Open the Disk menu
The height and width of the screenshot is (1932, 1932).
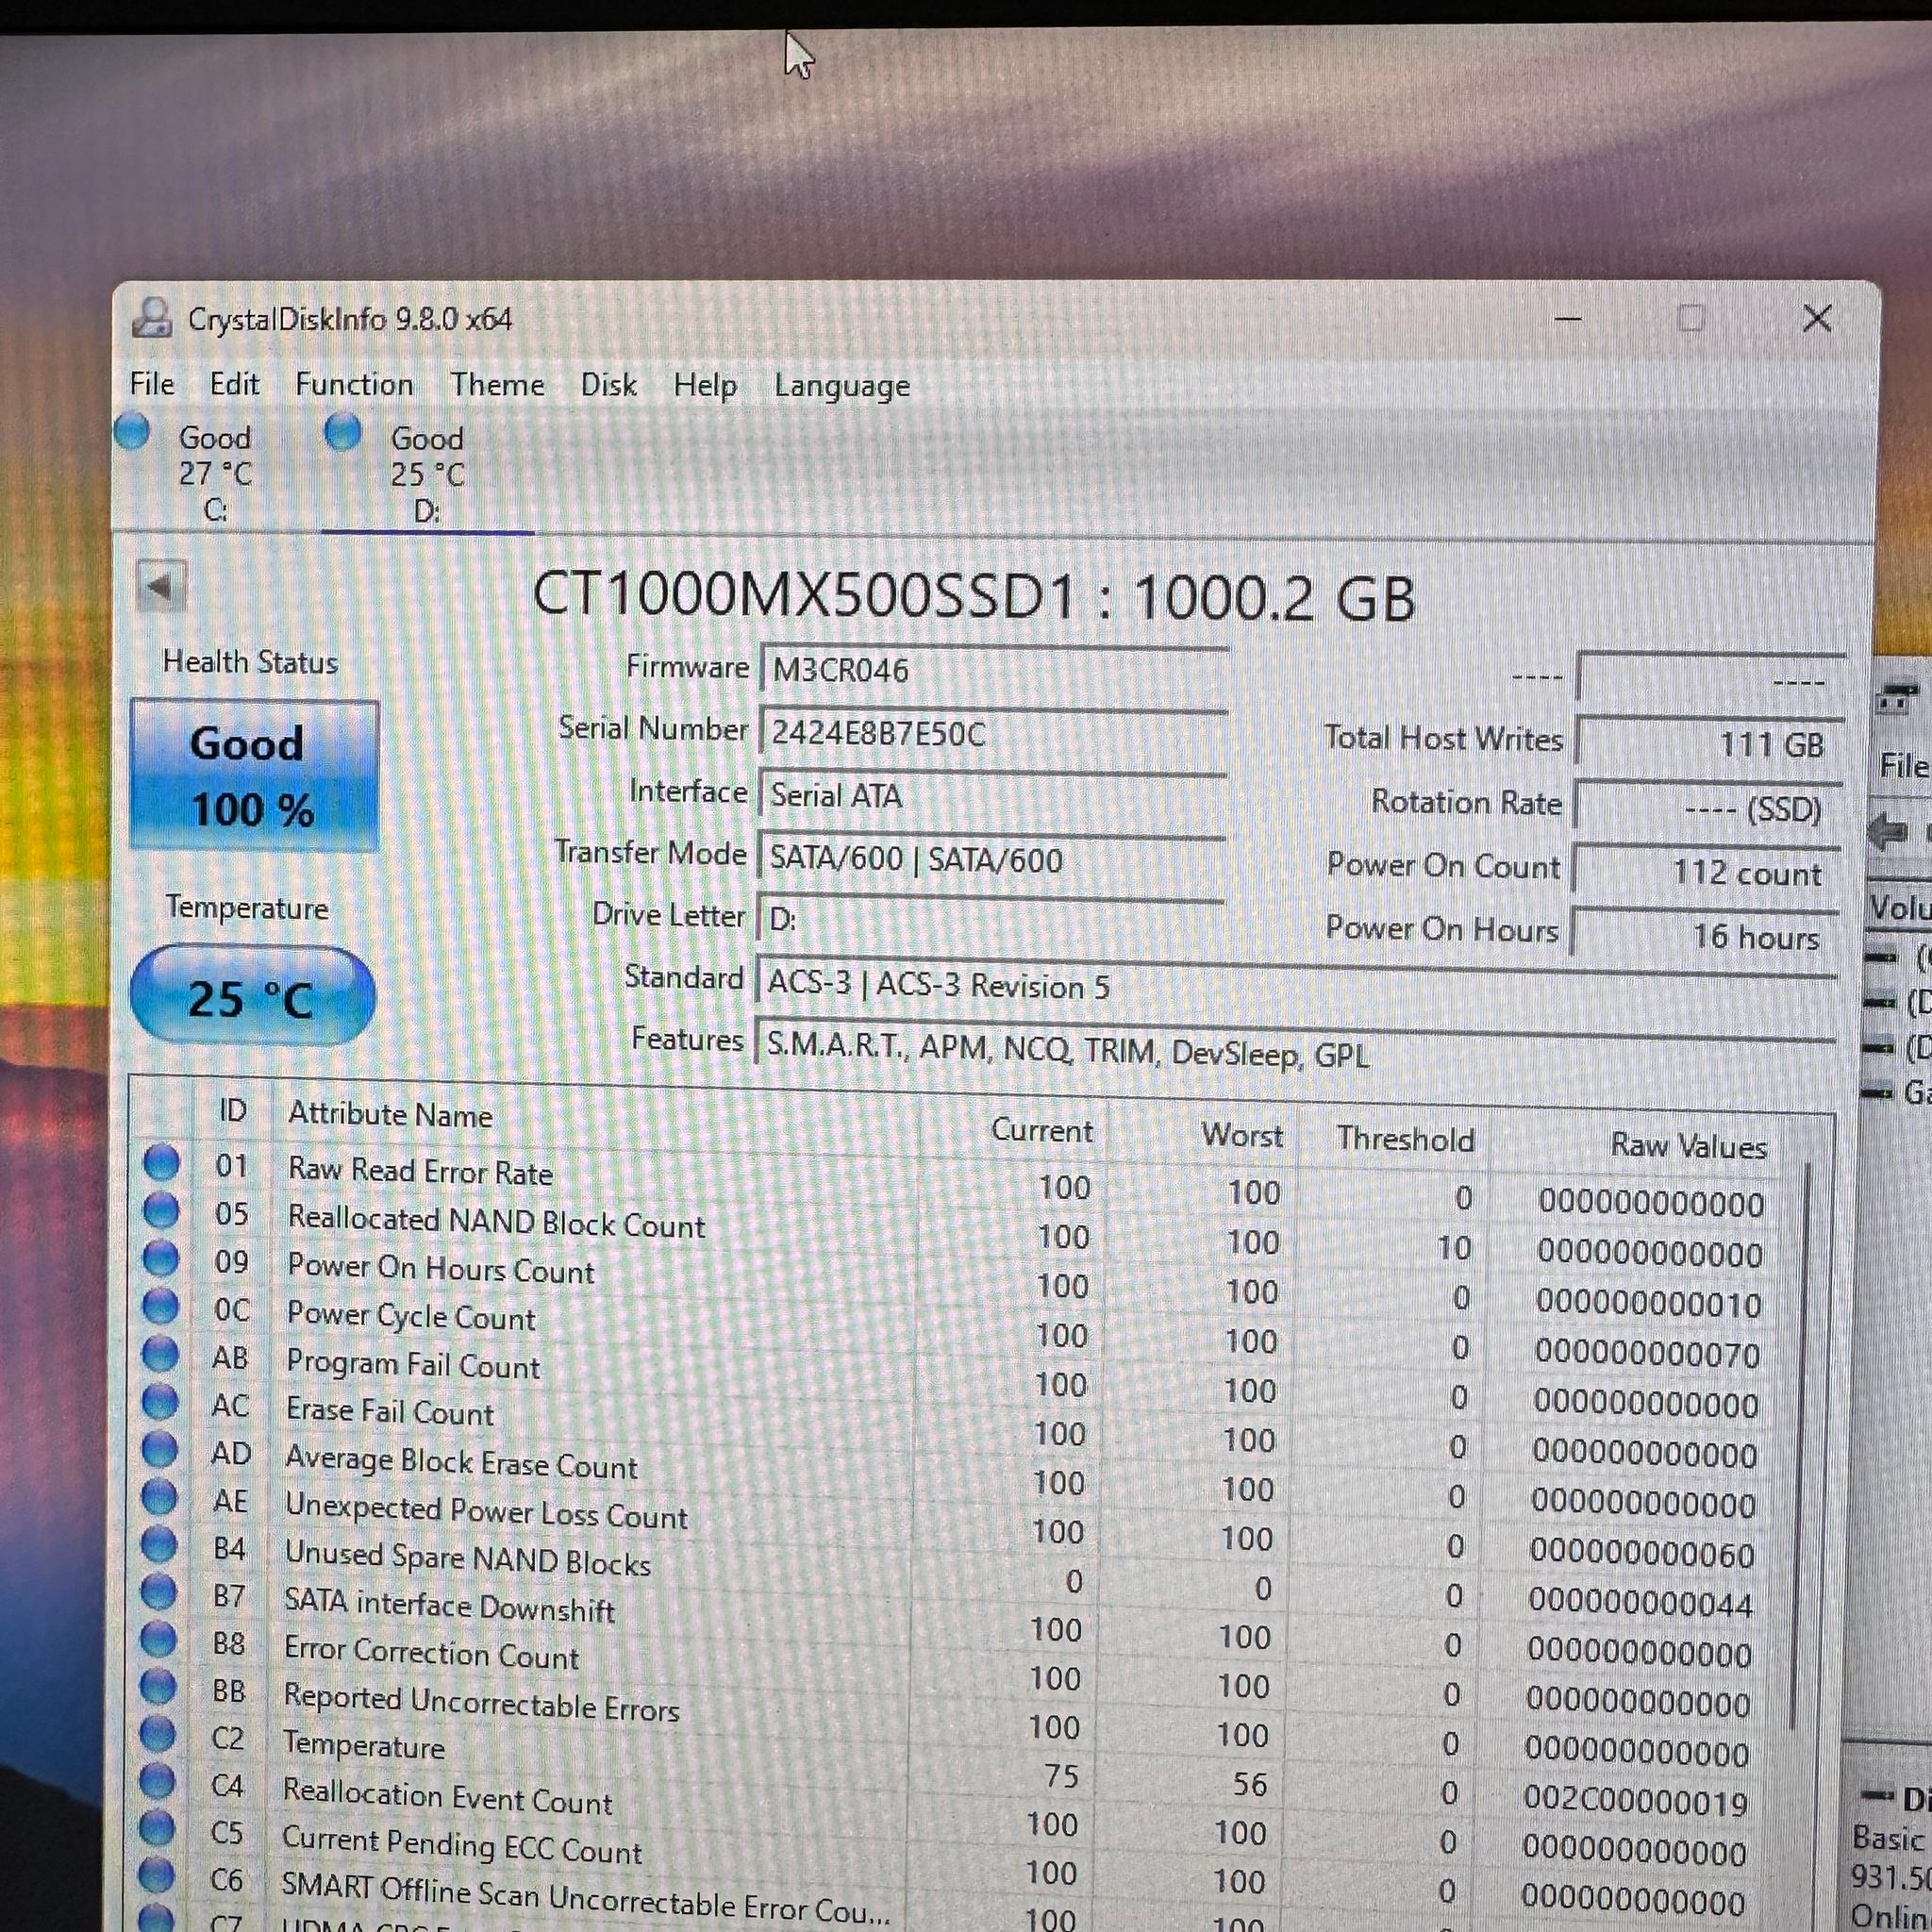click(608, 385)
